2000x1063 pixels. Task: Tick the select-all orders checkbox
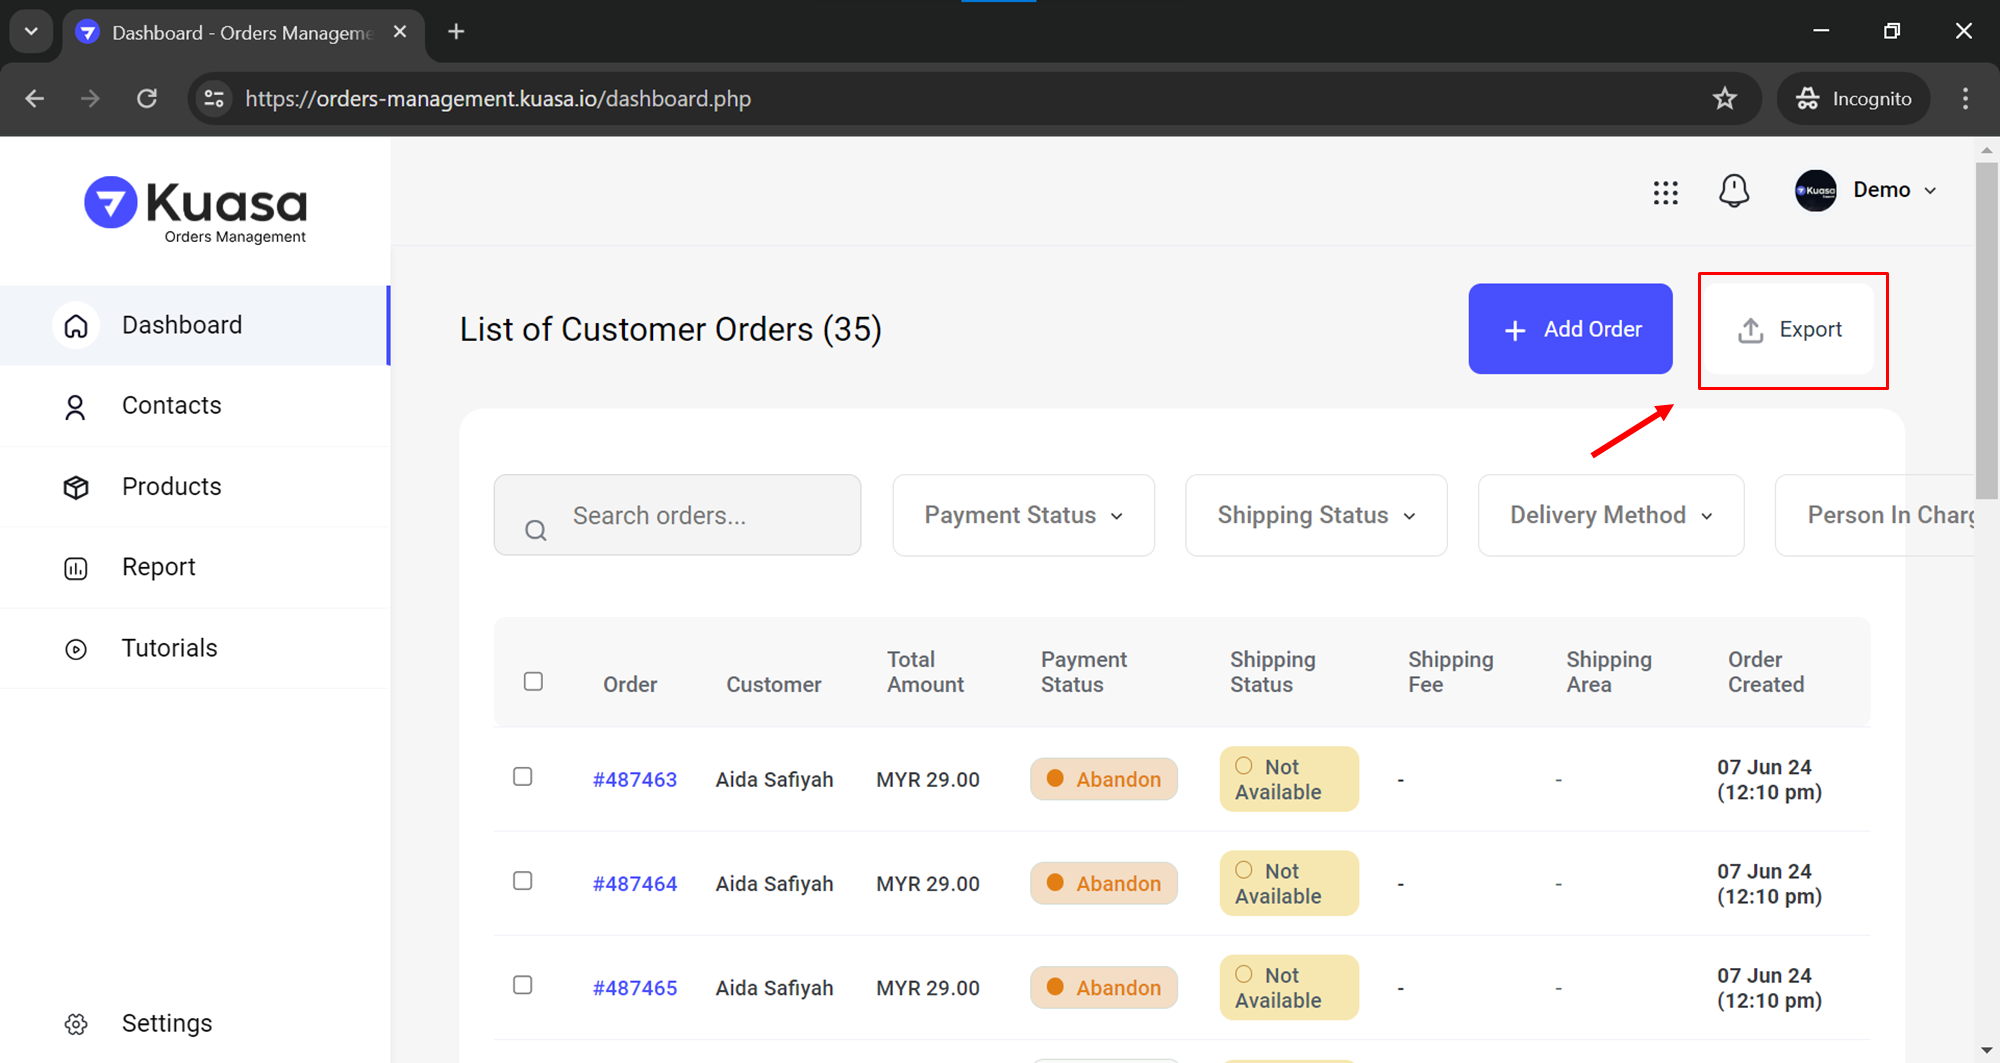533,681
